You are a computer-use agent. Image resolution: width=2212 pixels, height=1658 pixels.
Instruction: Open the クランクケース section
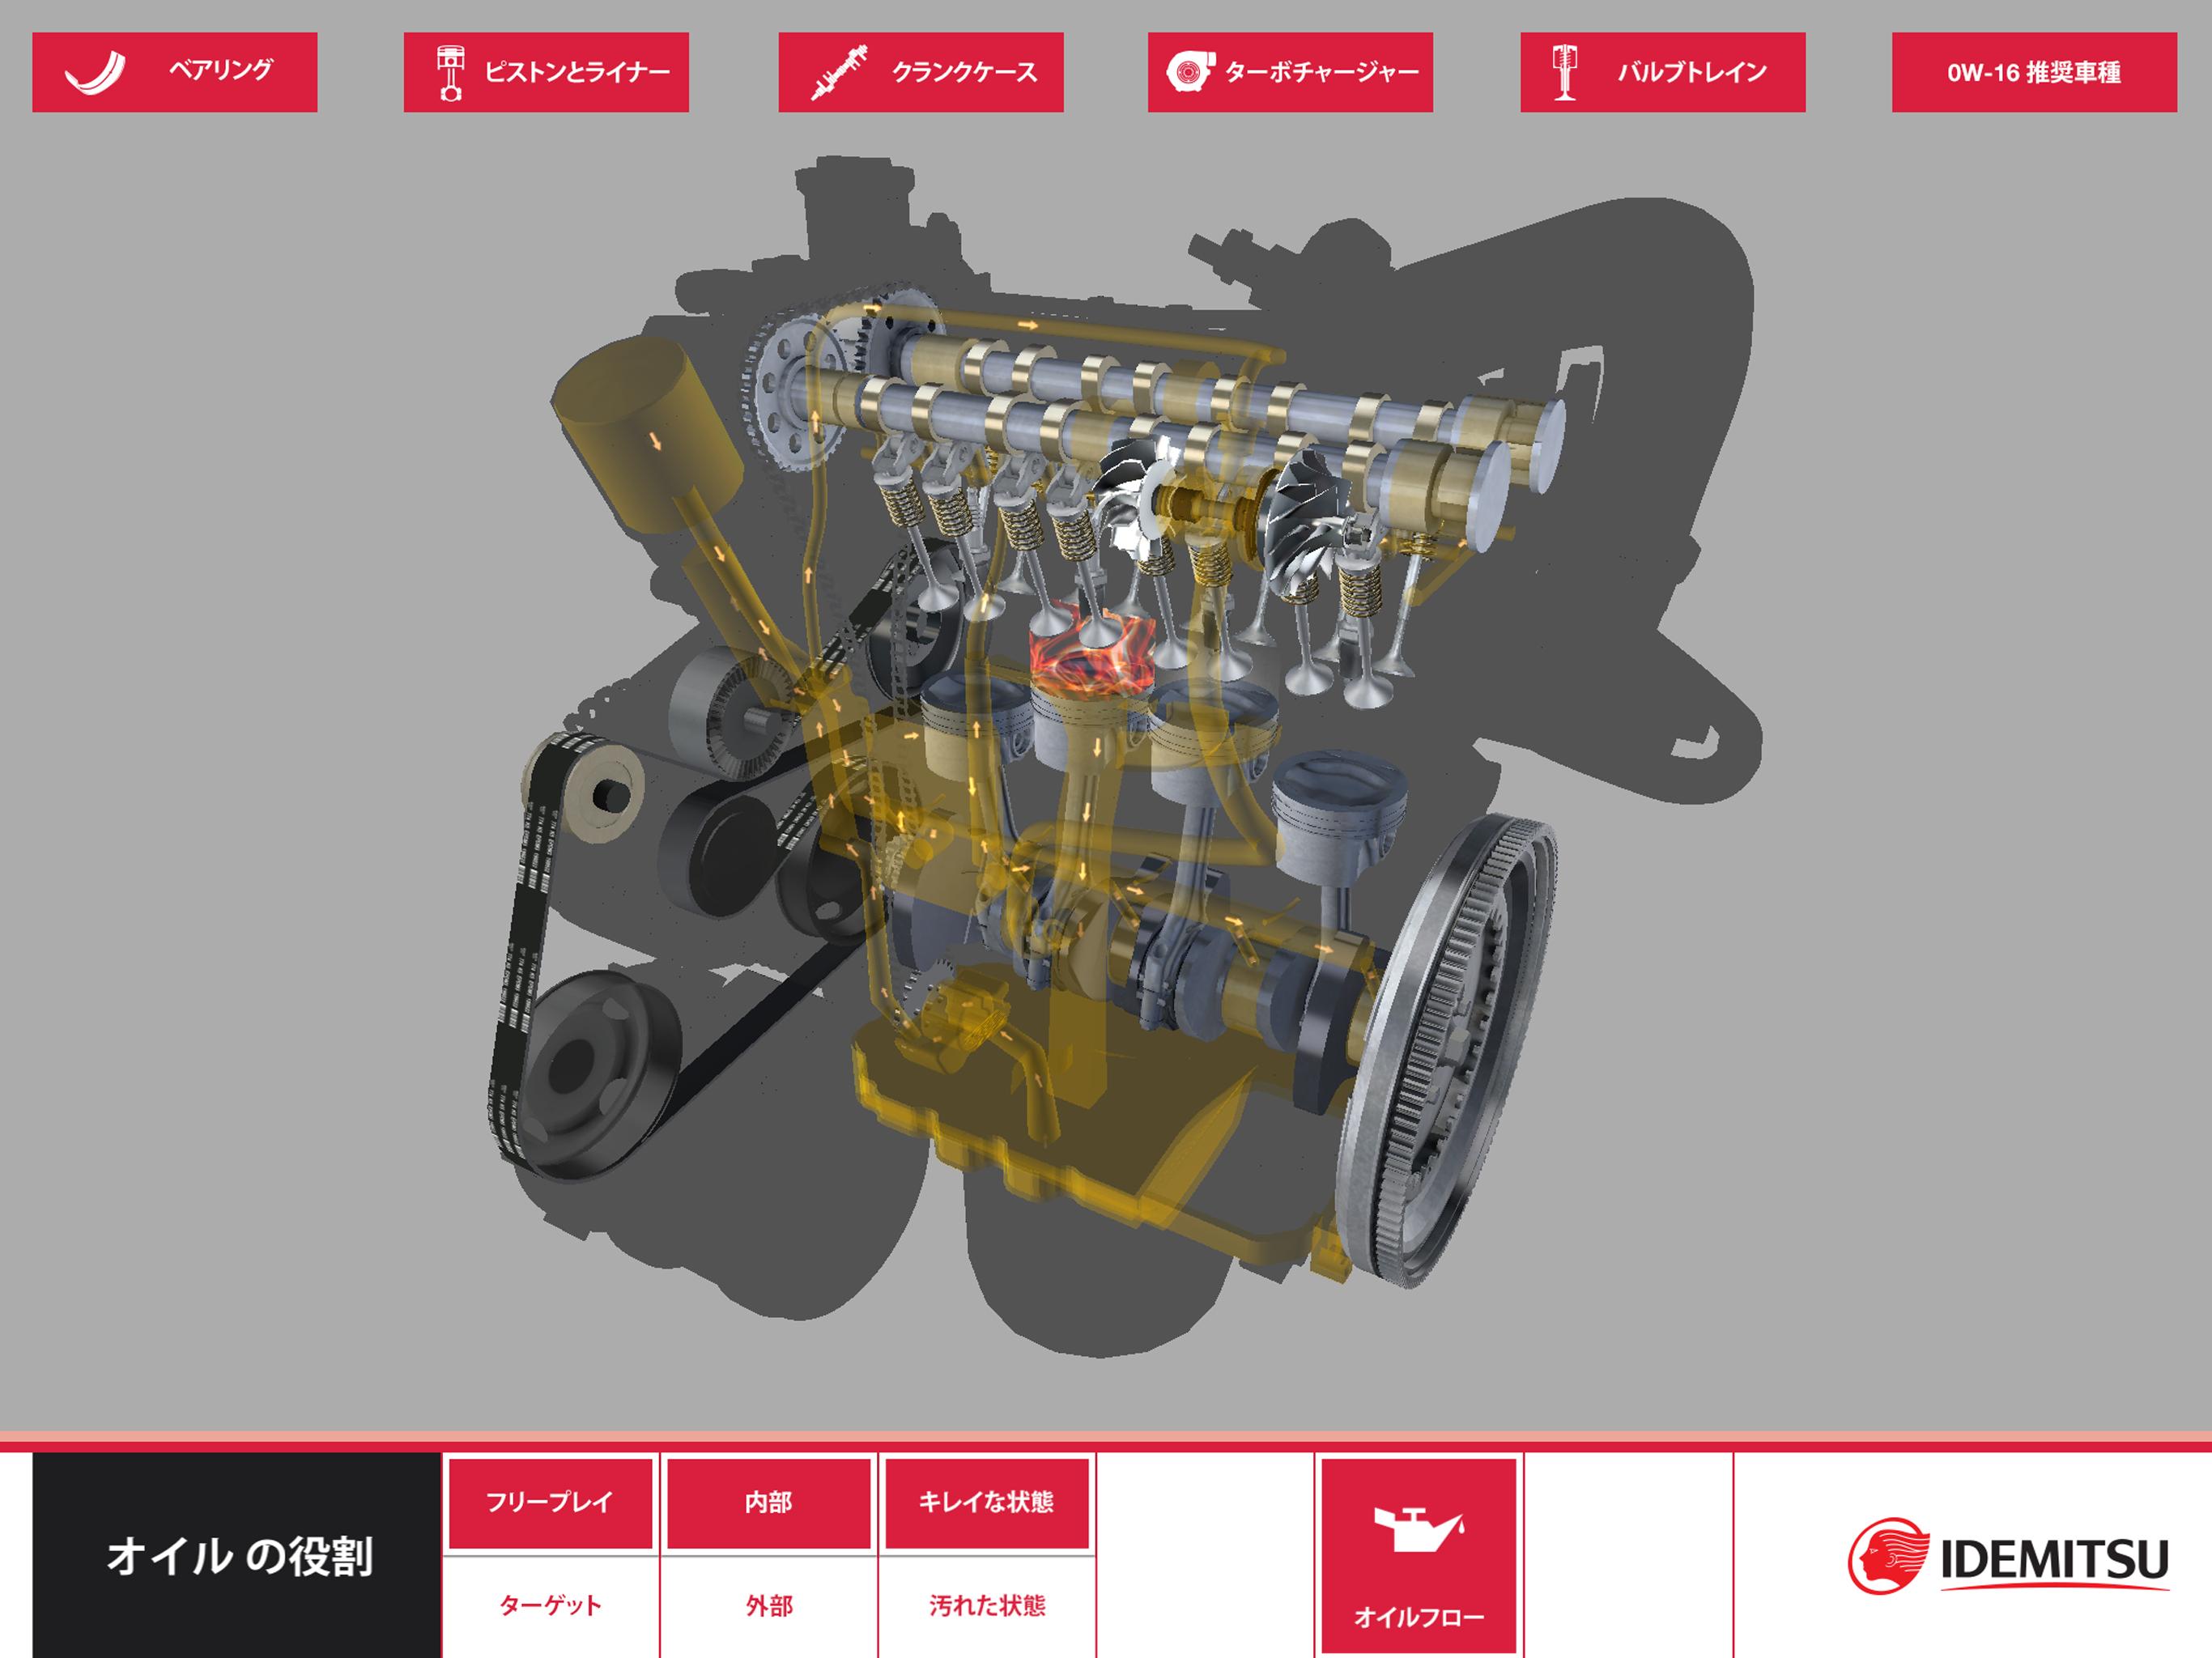pyautogui.click(x=921, y=72)
